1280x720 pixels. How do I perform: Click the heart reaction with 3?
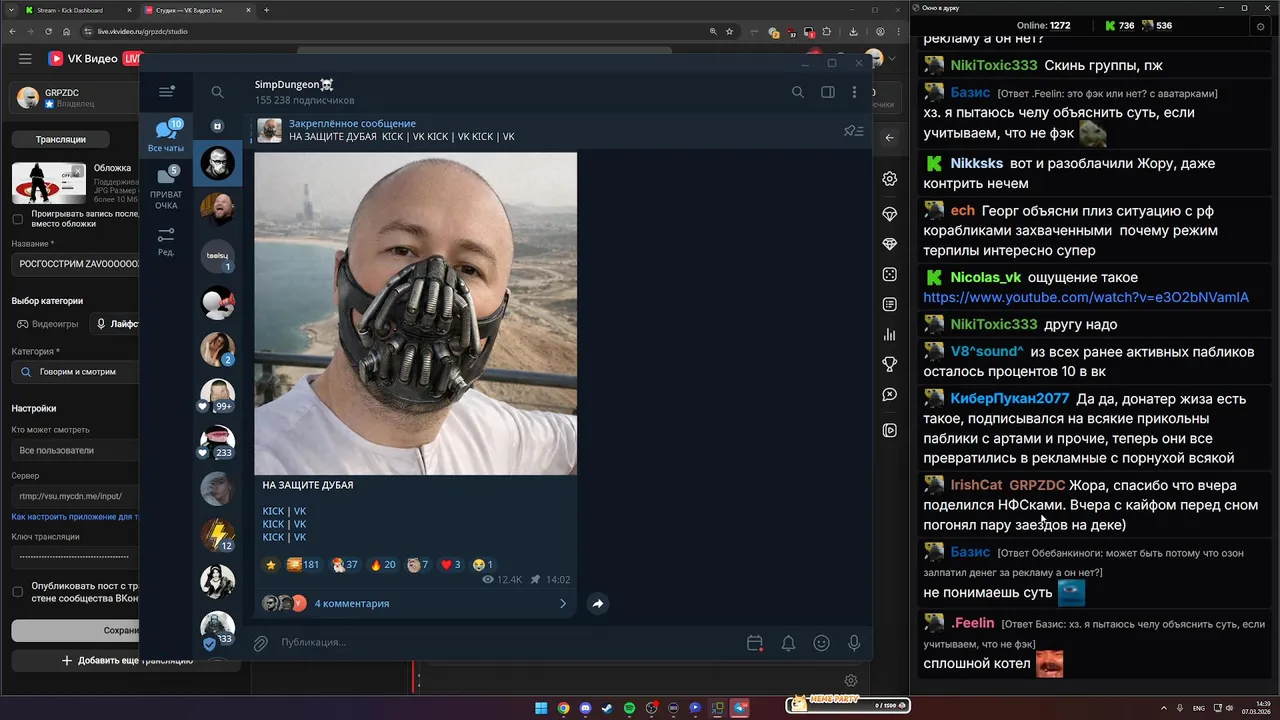451,565
